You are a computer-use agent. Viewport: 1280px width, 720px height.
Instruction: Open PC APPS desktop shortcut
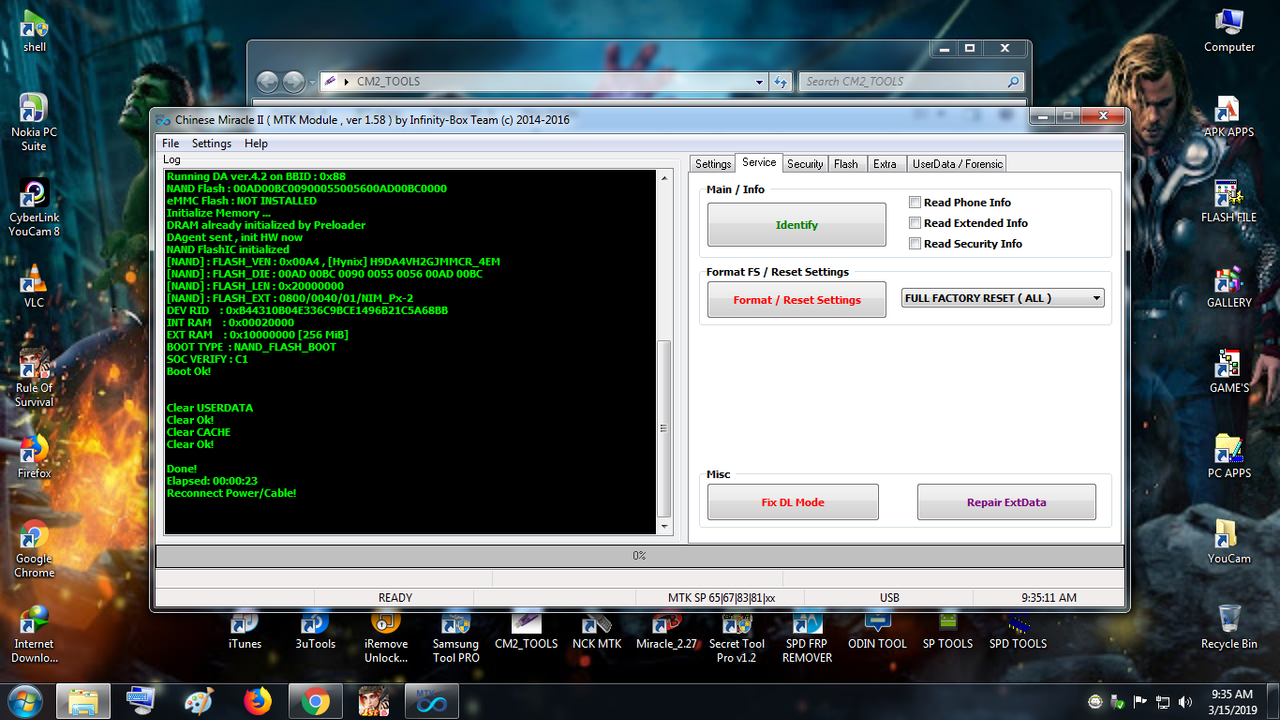(1229, 456)
